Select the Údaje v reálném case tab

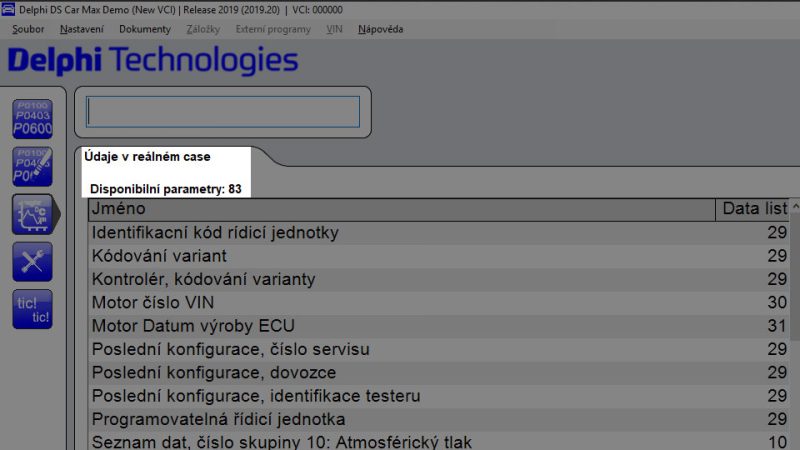click(x=147, y=157)
